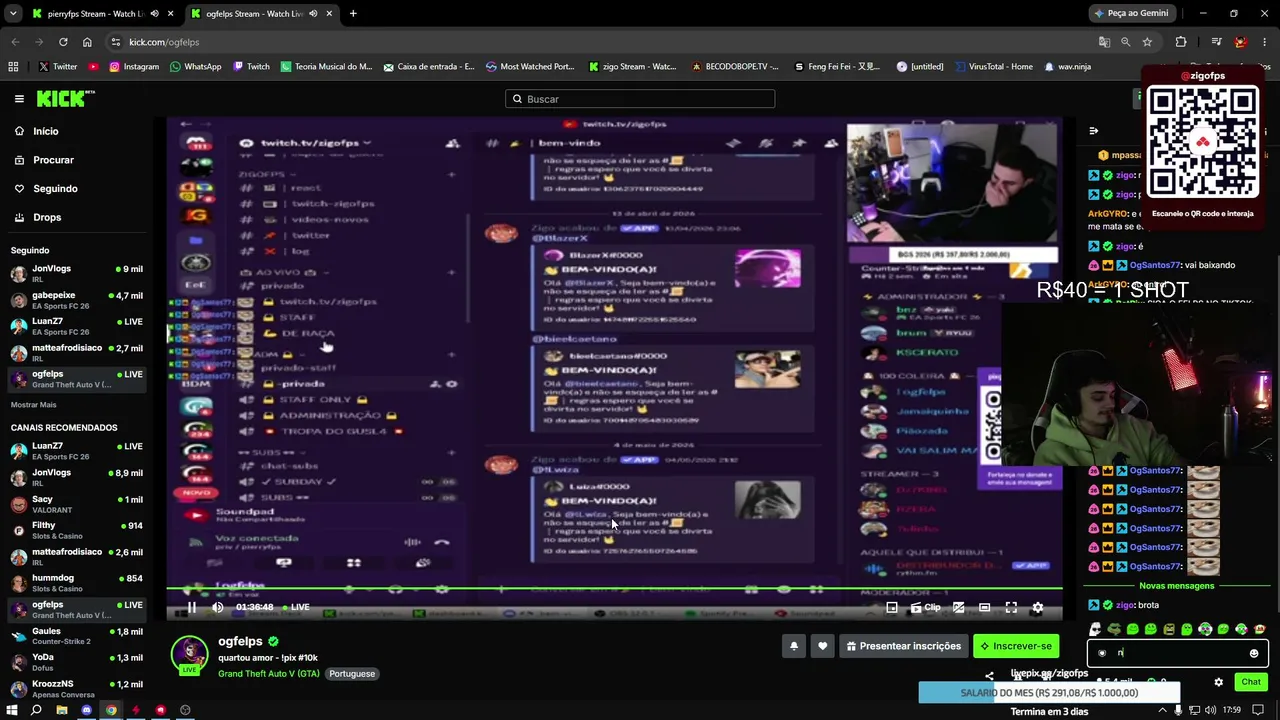Screen dimensions: 1280x720
Task: Open the Twitch bookmark
Action: coord(251,67)
